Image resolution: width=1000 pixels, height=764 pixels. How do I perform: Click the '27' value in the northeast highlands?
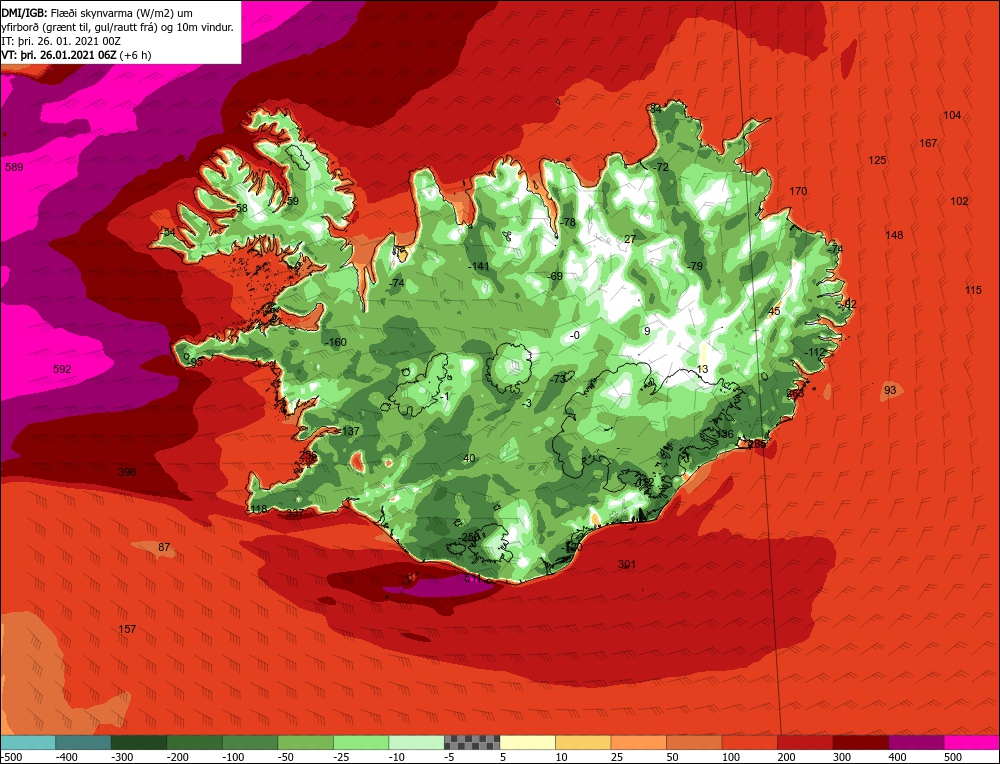630,239
